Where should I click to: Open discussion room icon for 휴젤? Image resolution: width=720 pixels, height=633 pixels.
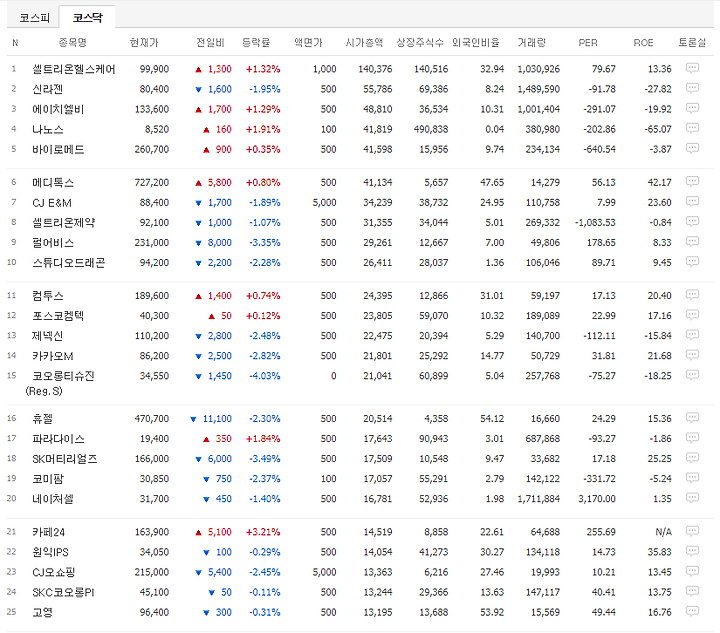point(692,418)
